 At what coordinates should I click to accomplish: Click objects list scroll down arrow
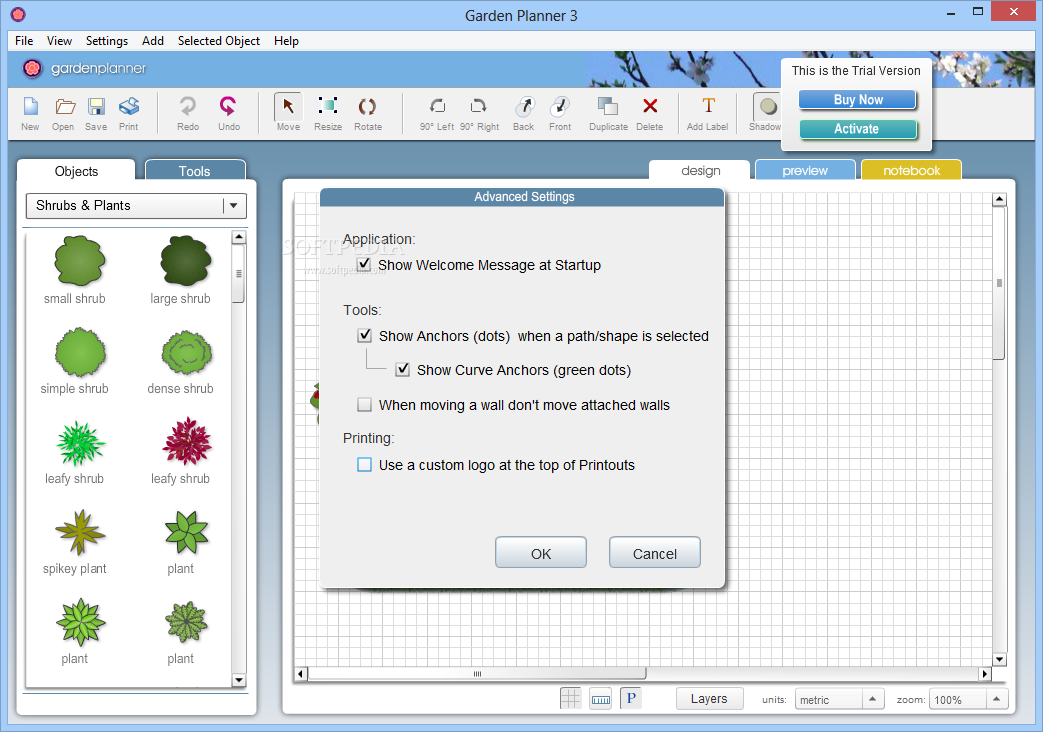239,680
